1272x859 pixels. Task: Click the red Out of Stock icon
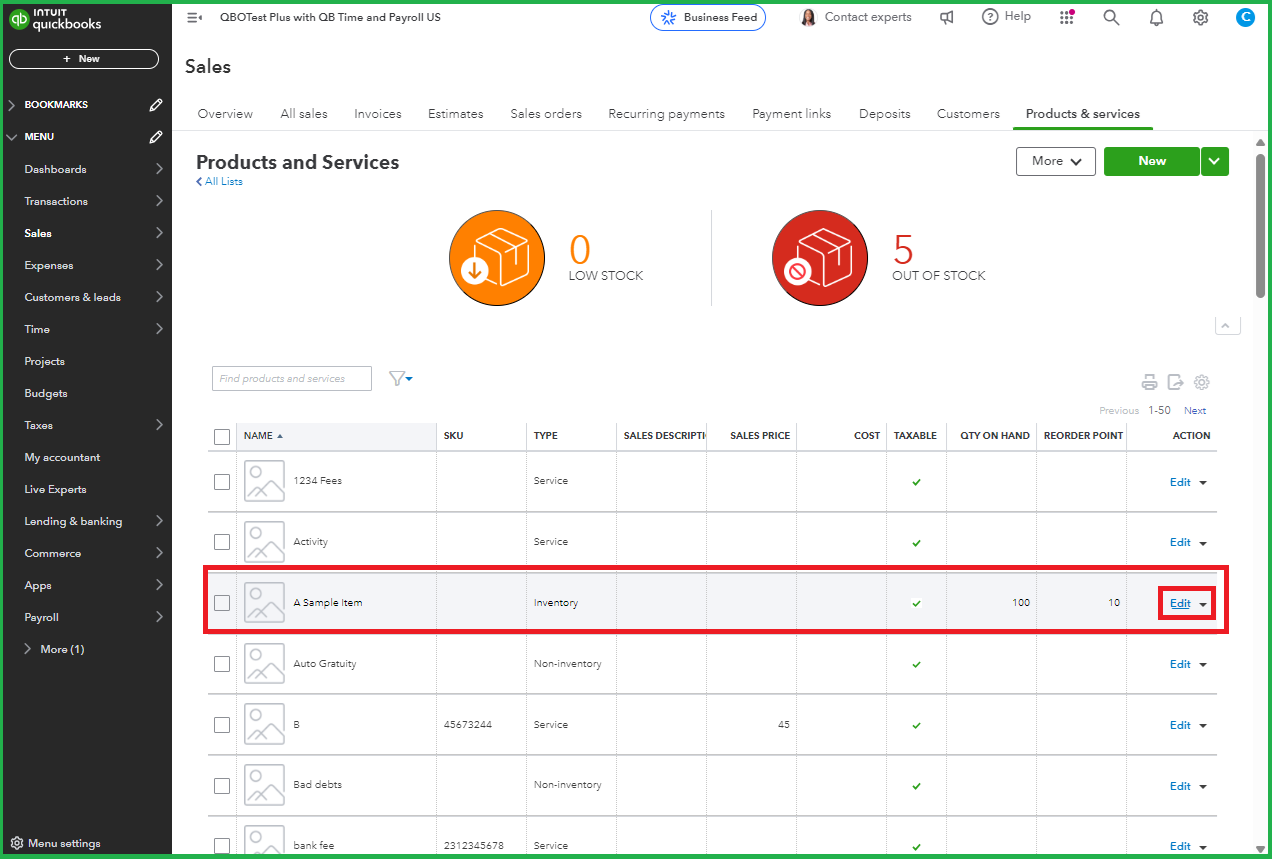pos(819,258)
